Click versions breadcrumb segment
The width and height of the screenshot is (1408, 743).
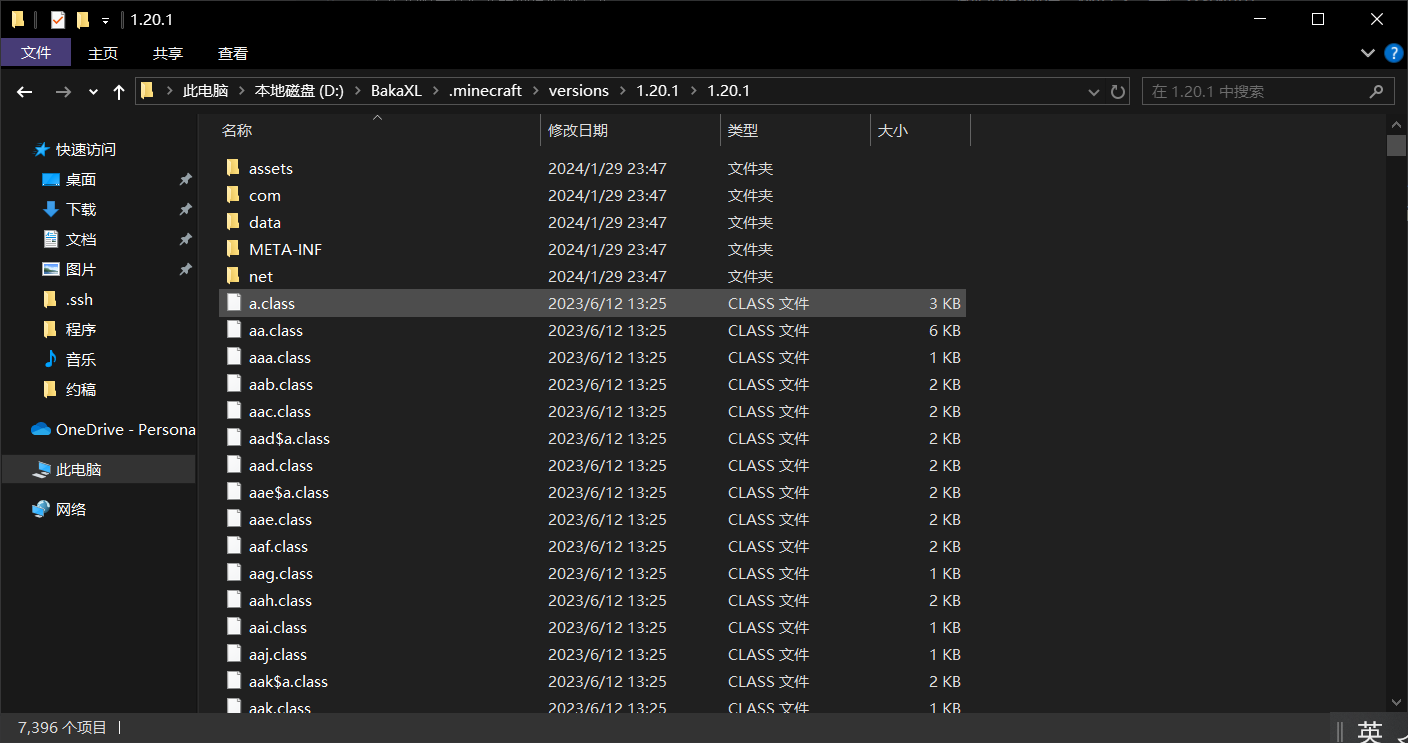coord(579,91)
